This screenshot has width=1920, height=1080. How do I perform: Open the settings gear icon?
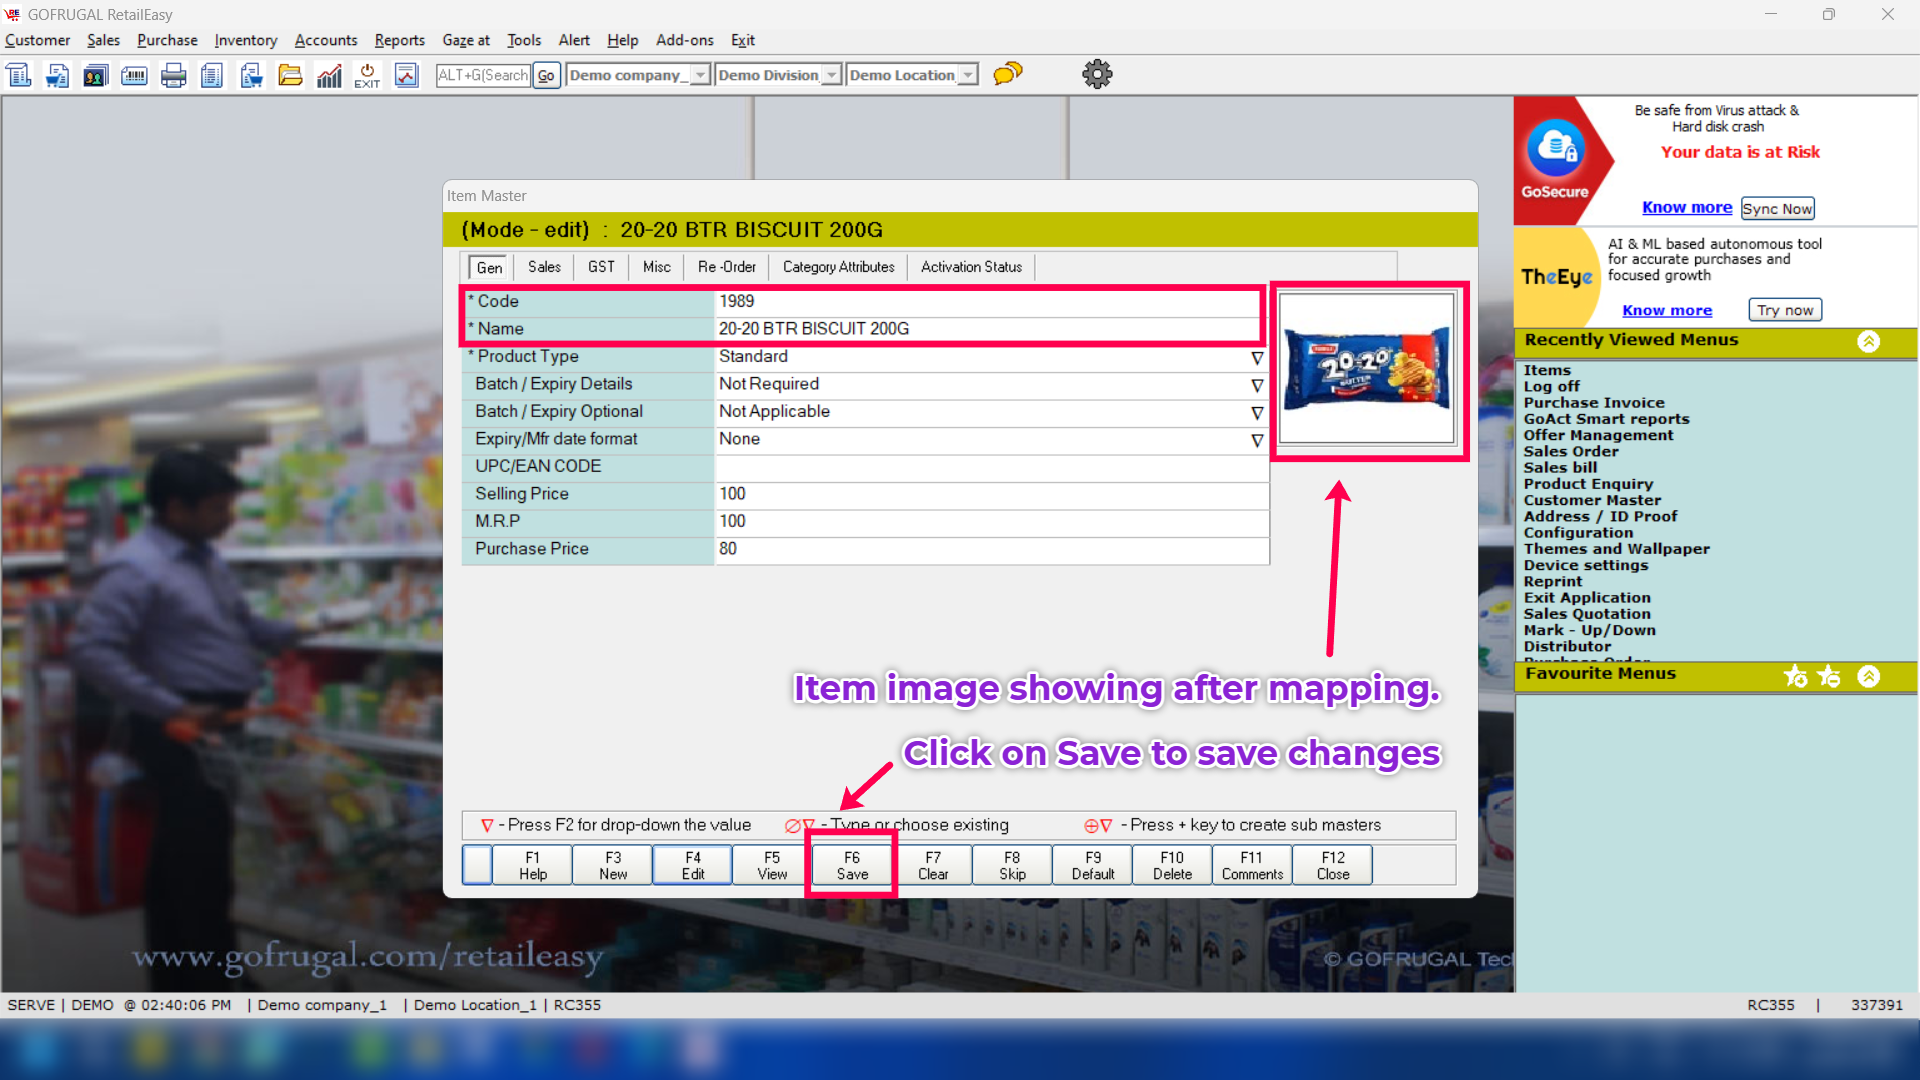(x=1097, y=74)
